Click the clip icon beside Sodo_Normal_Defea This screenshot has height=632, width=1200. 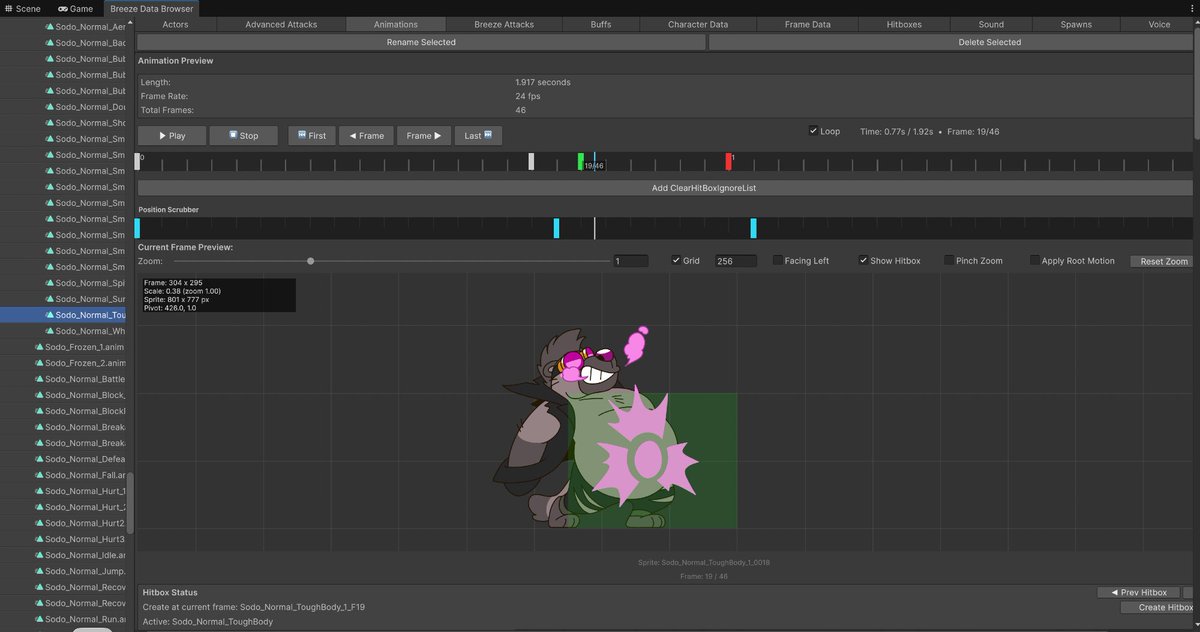[x=39, y=458]
